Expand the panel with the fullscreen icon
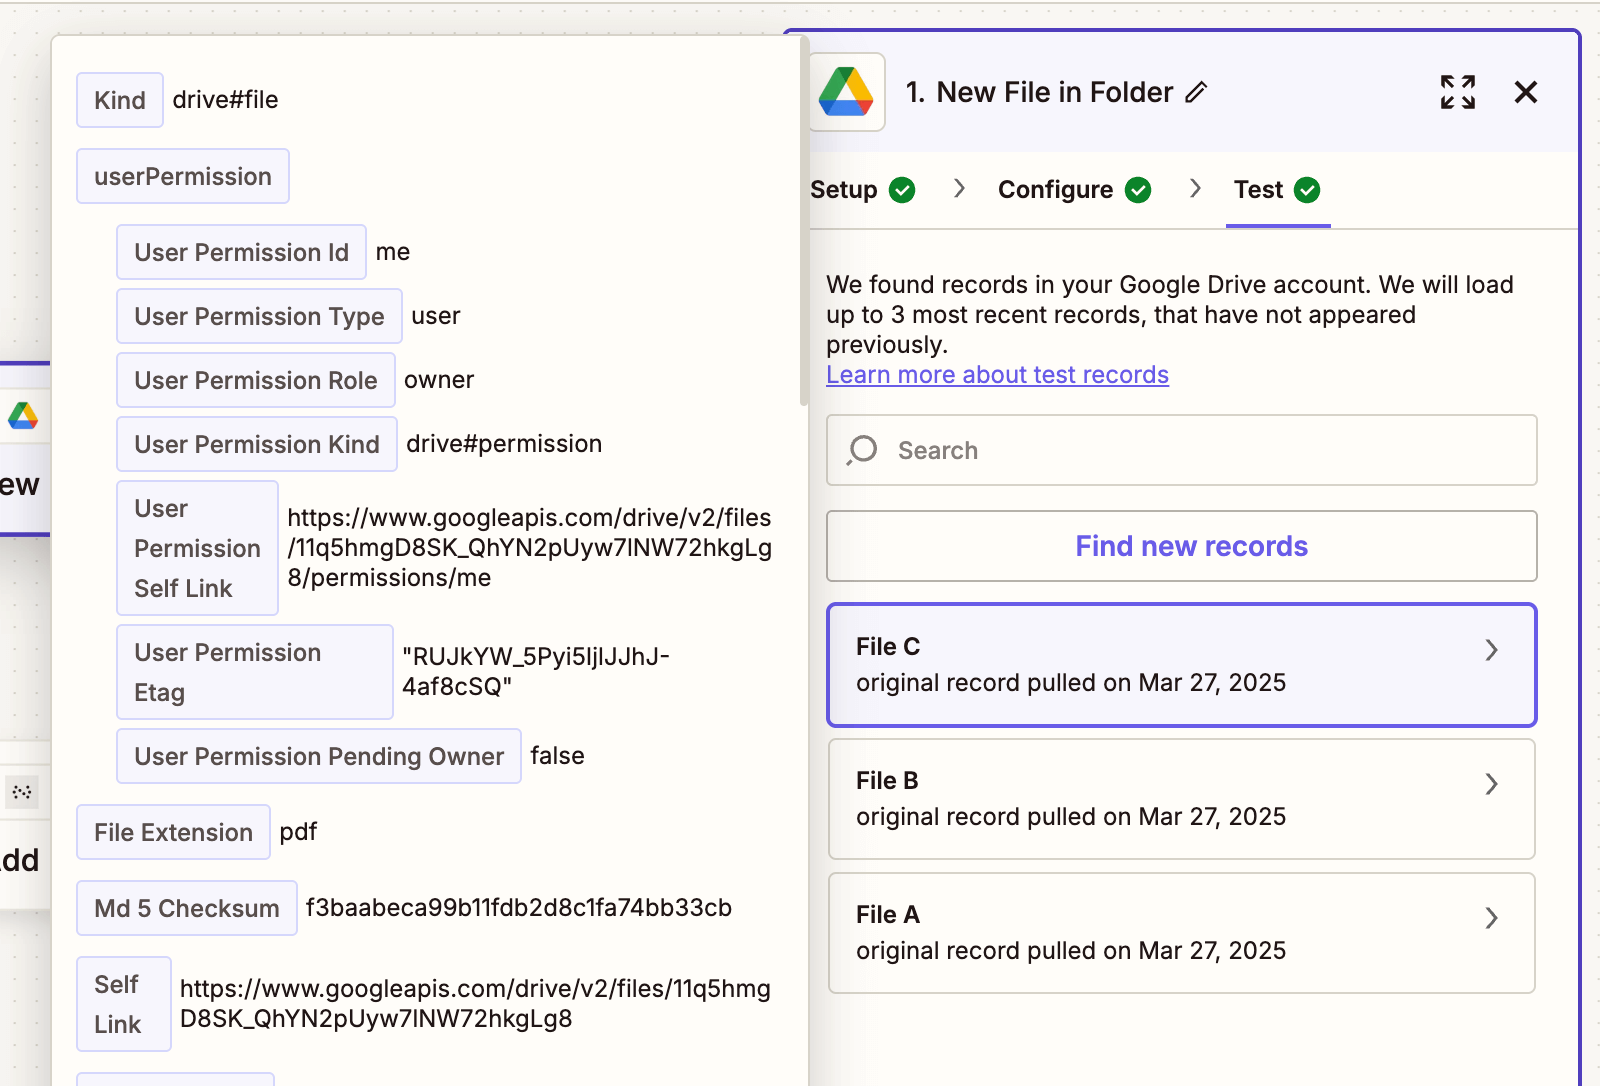 tap(1457, 92)
